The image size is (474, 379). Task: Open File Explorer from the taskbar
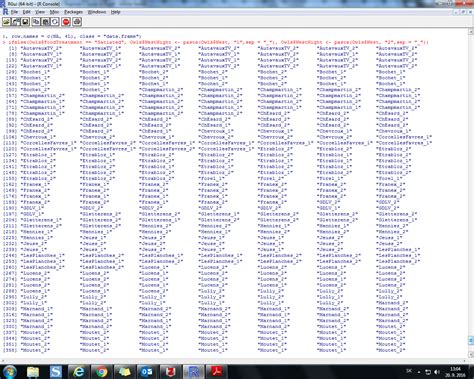[33, 372]
